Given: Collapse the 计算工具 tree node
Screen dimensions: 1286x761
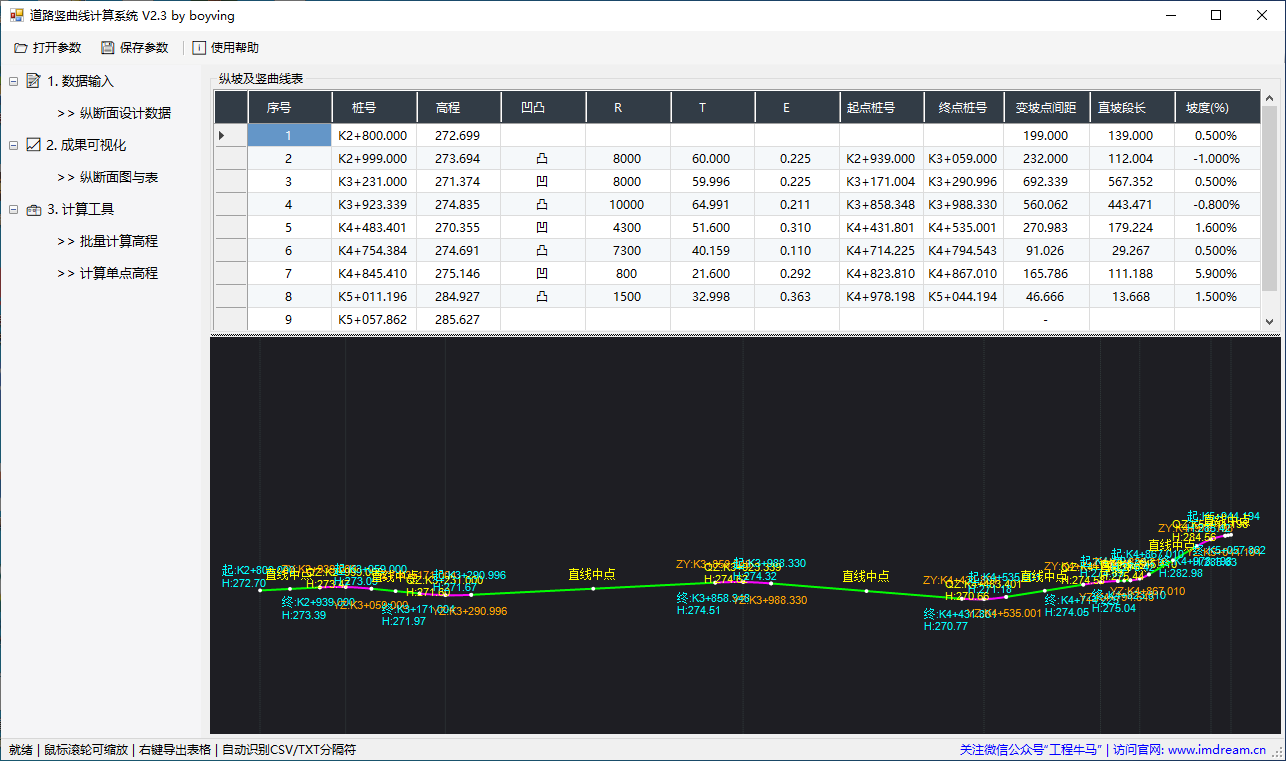Looking at the screenshot, I should [x=13, y=209].
